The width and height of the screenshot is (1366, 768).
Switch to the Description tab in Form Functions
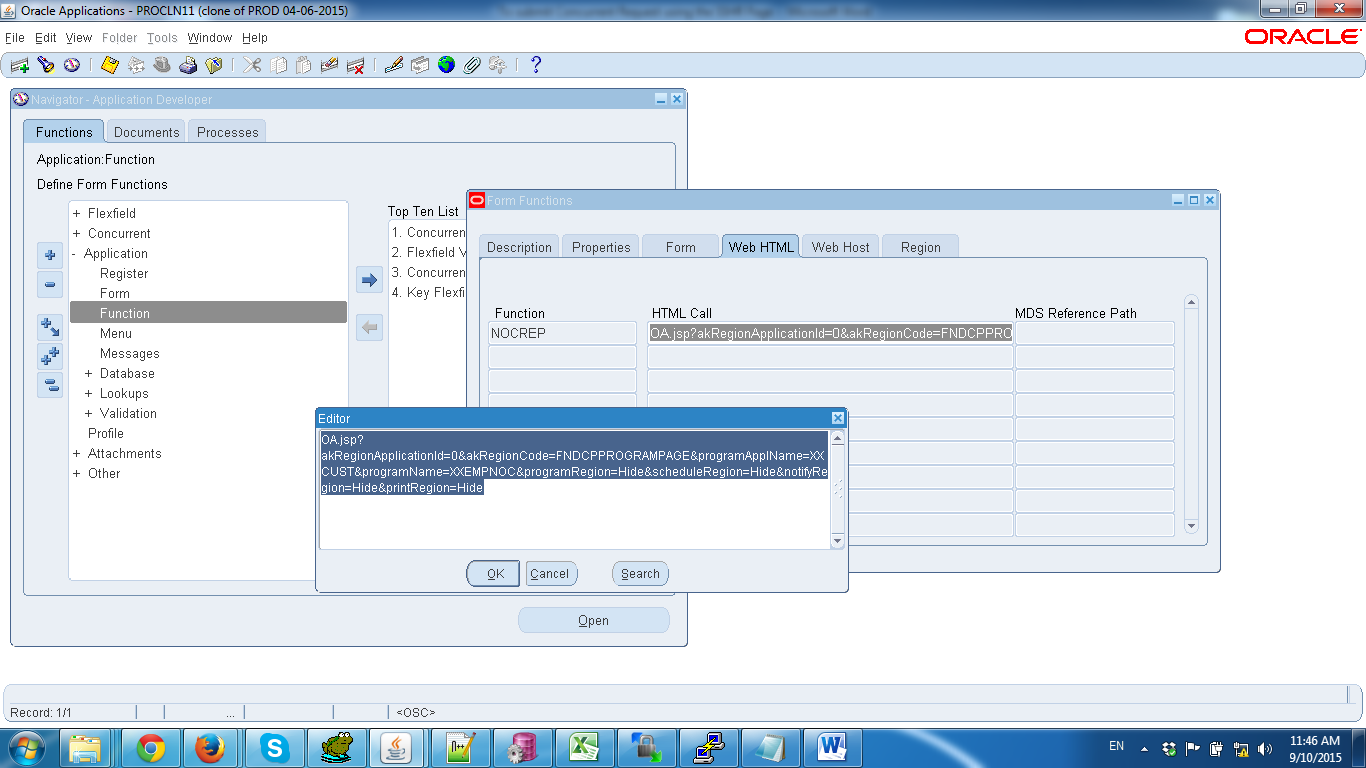[519, 247]
